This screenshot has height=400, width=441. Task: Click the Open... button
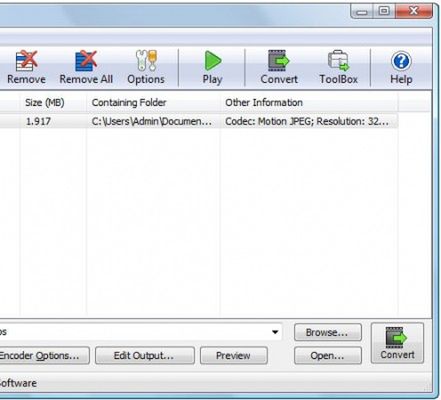[328, 356]
